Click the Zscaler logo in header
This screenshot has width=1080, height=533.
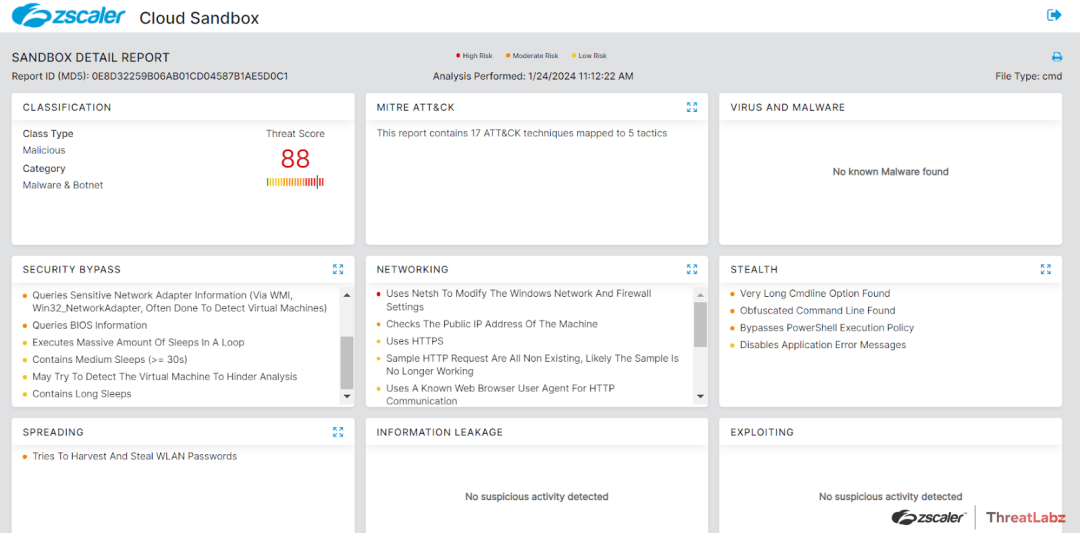coord(69,17)
